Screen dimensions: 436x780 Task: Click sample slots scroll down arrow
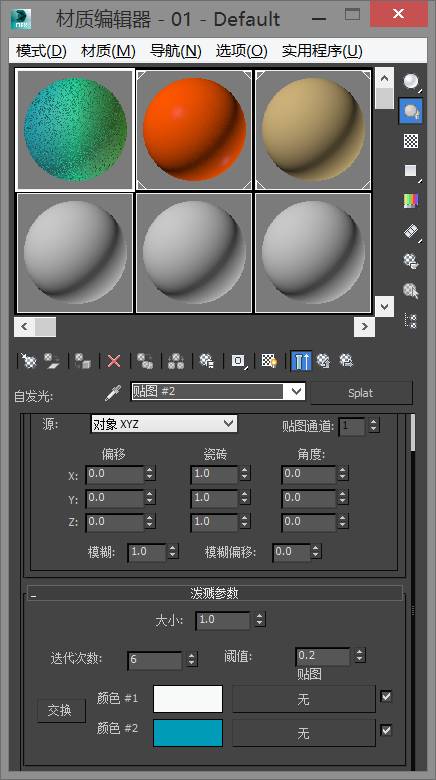pos(384,306)
